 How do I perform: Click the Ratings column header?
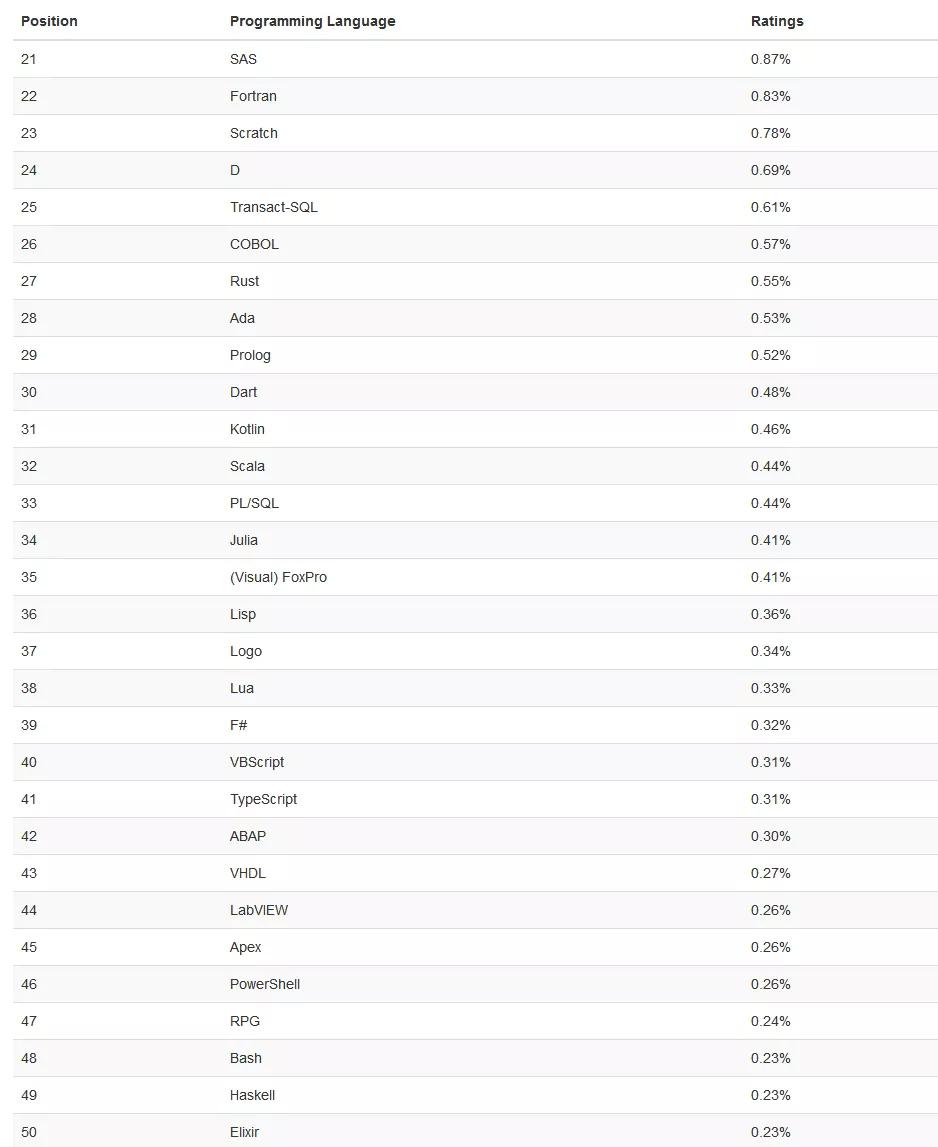(x=777, y=21)
